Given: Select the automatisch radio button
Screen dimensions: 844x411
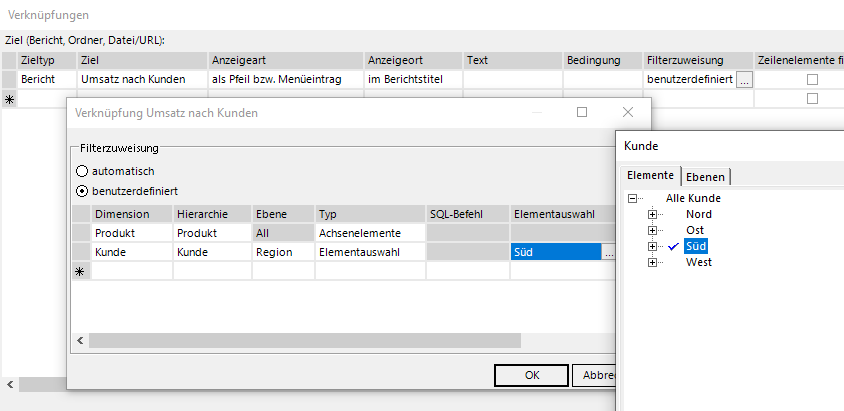Looking at the screenshot, I should pyautogui.click(x=82, y=171).
